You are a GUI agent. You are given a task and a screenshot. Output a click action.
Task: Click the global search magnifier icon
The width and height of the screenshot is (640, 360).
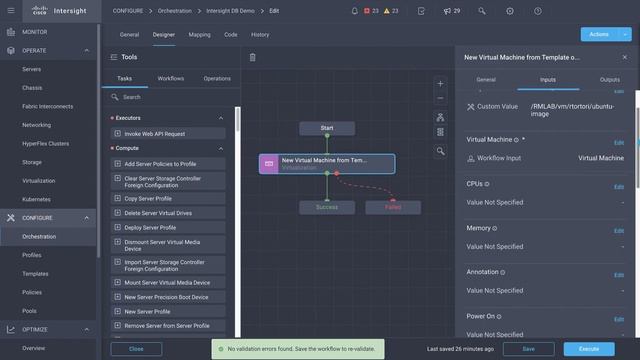pos(482,11)
